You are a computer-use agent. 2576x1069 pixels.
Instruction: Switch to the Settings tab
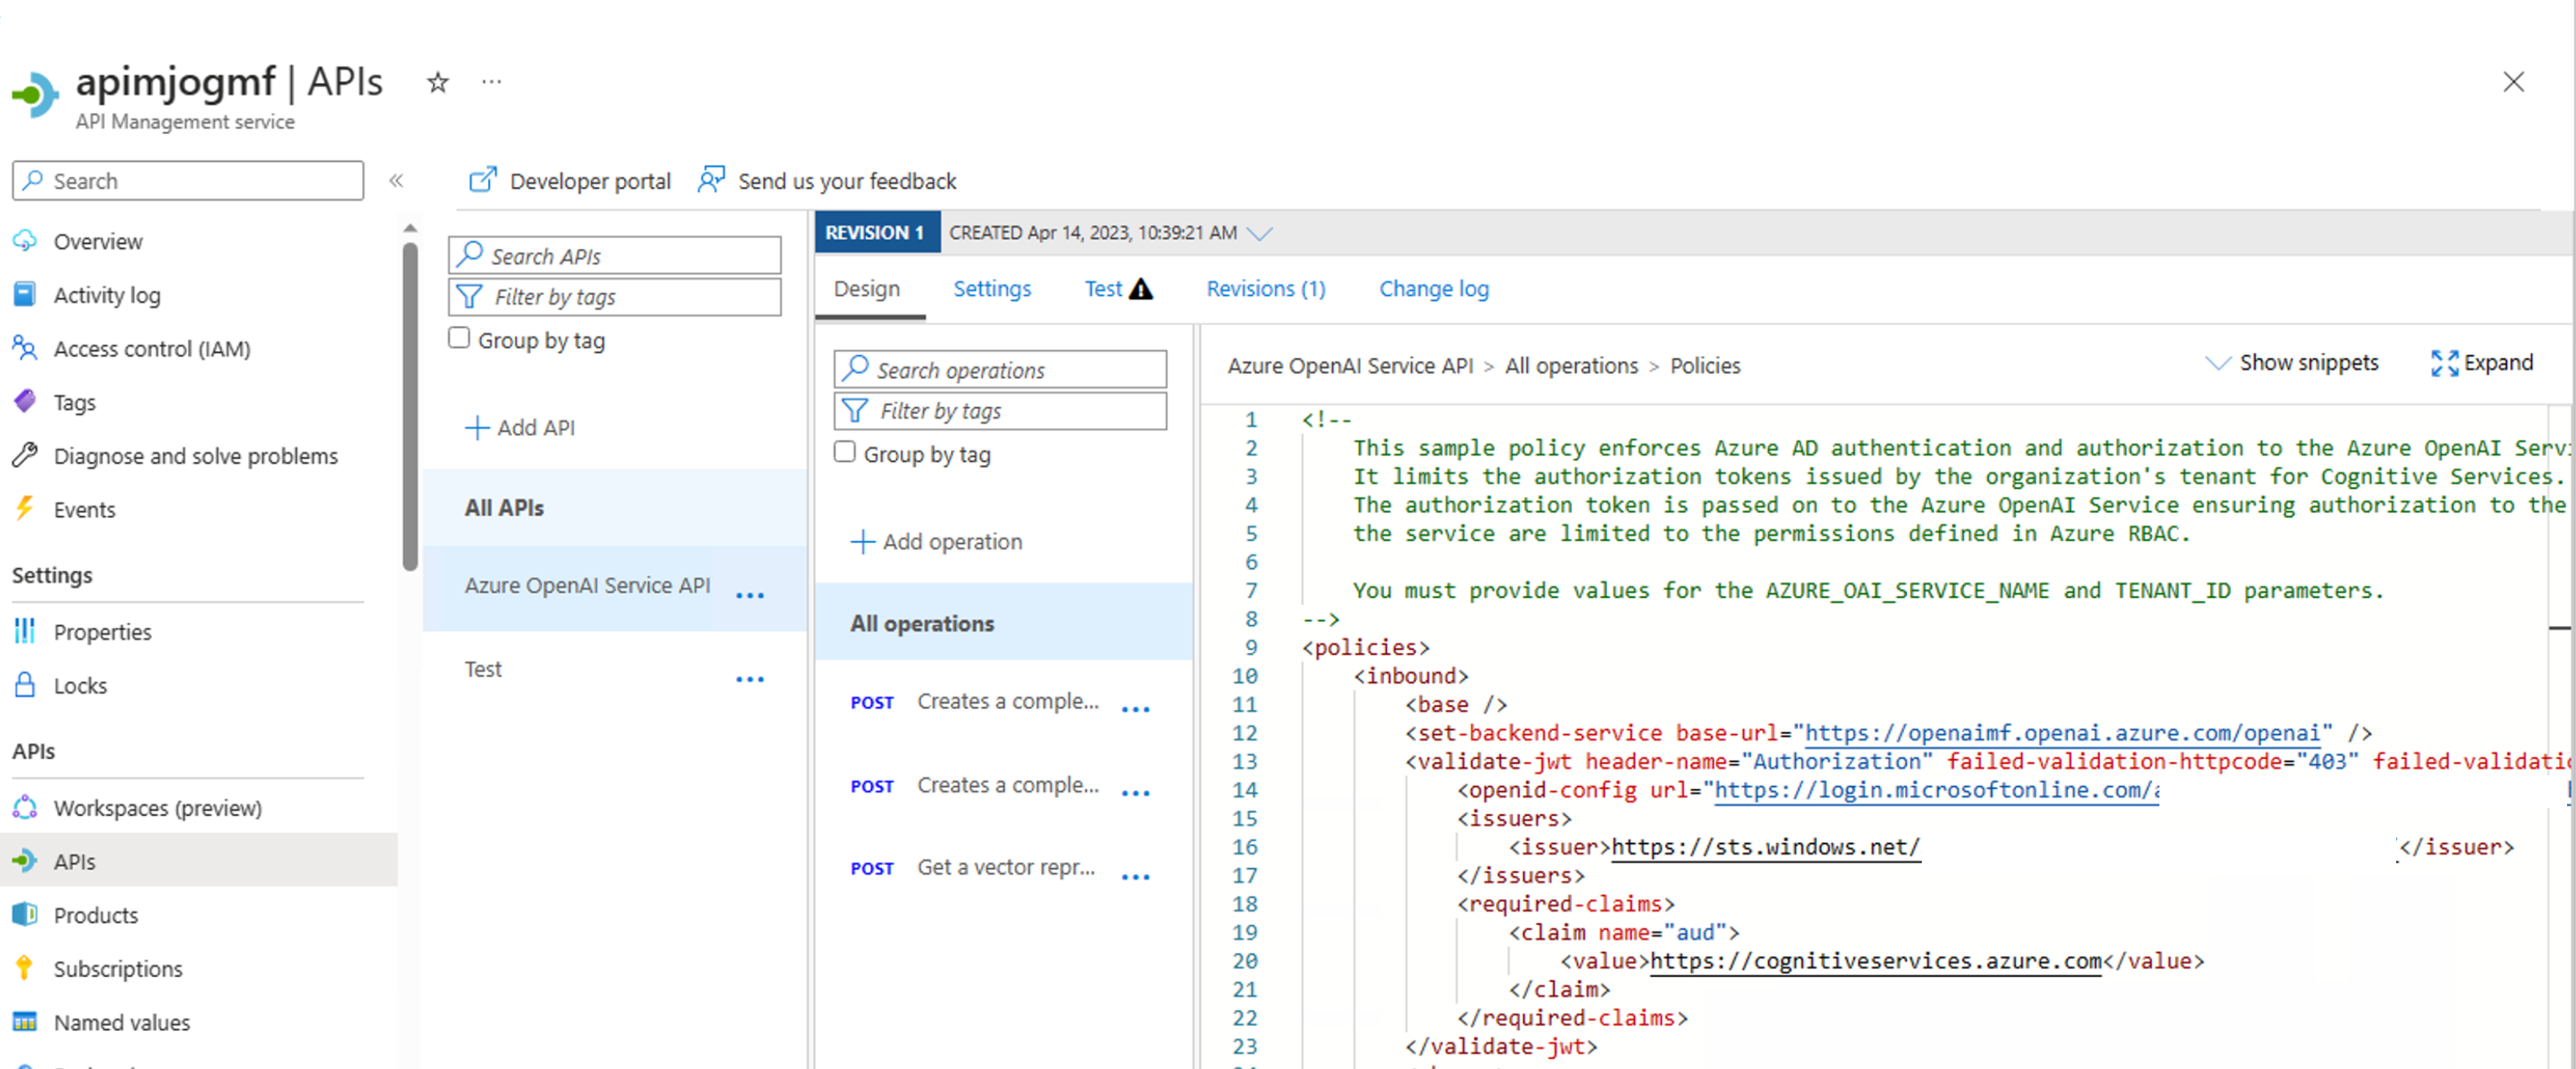[991, 289]
